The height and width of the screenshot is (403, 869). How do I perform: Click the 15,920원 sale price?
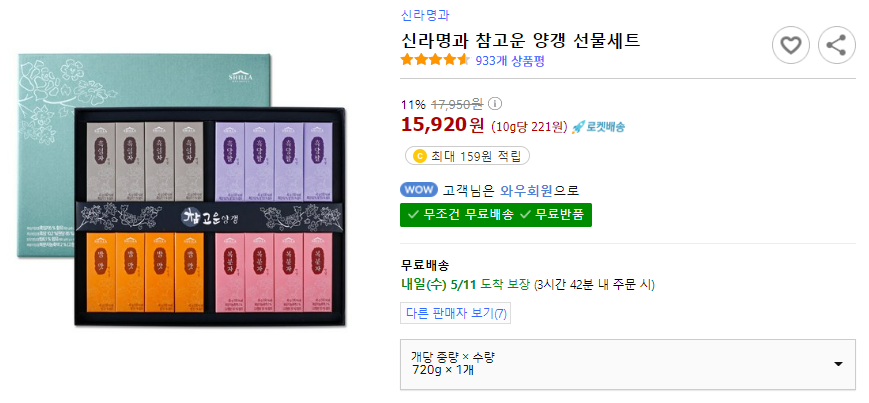click(x=442, y=125)
